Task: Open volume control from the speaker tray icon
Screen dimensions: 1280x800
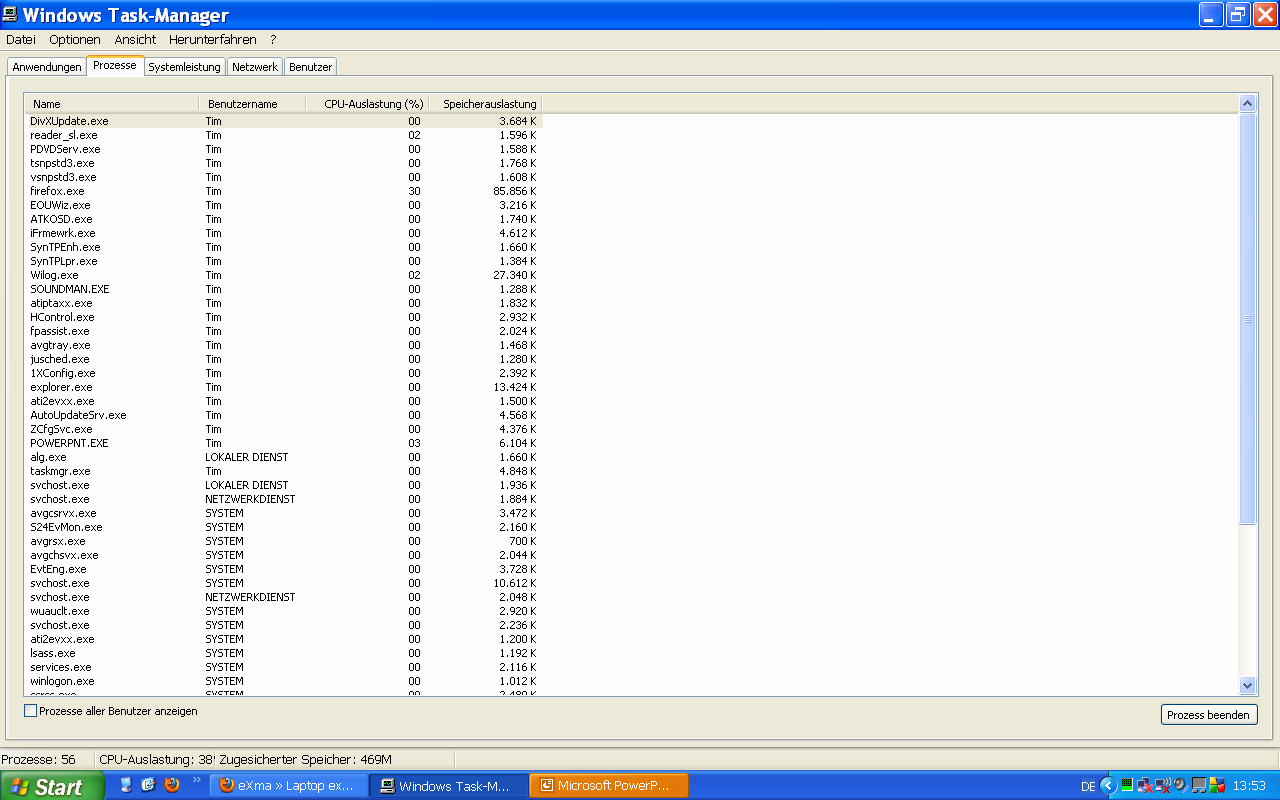Action: point(1180,786)
